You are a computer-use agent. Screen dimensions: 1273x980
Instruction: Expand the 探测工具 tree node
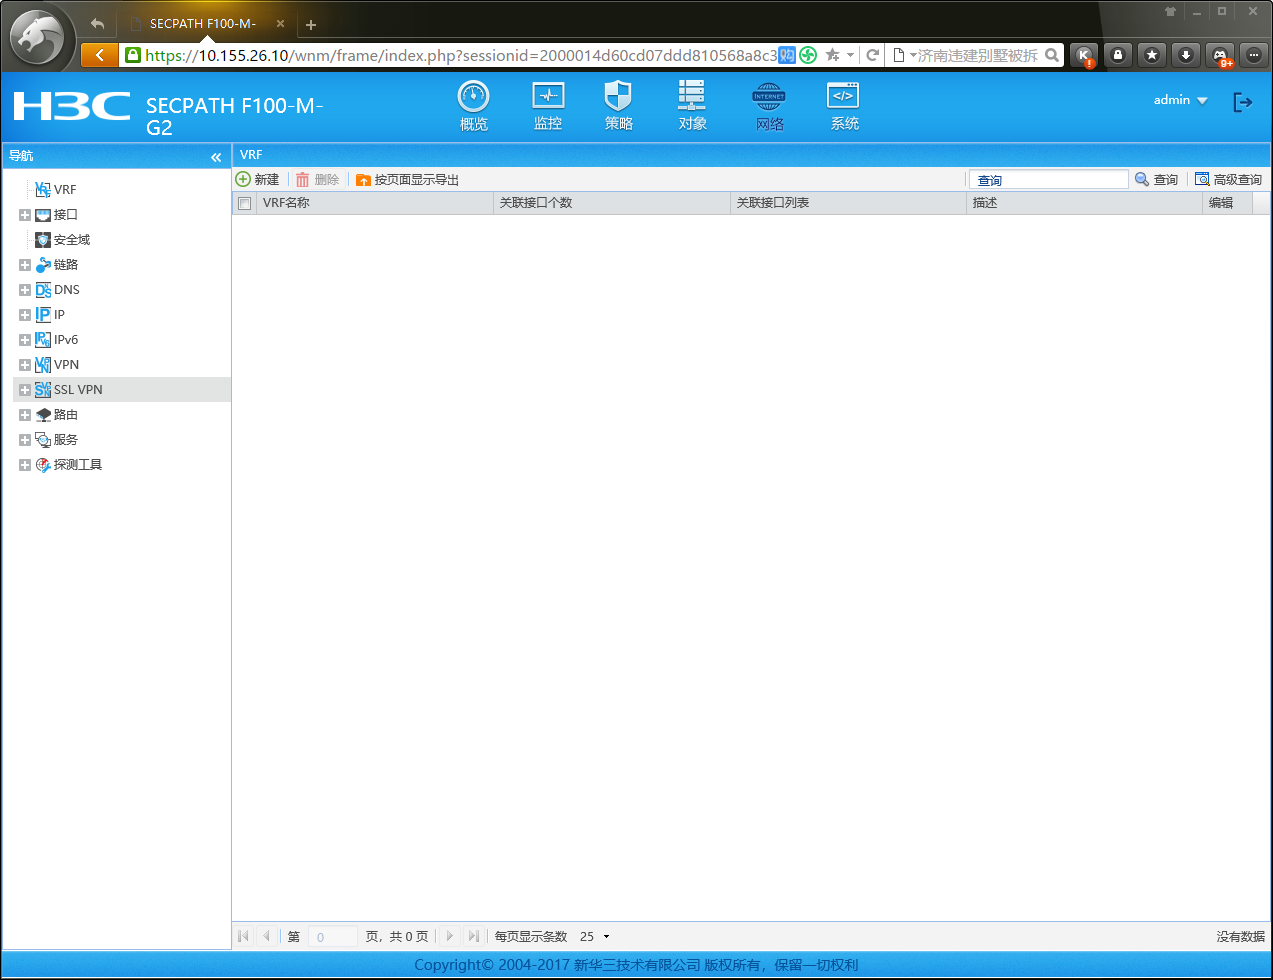(x=25, y=465)
